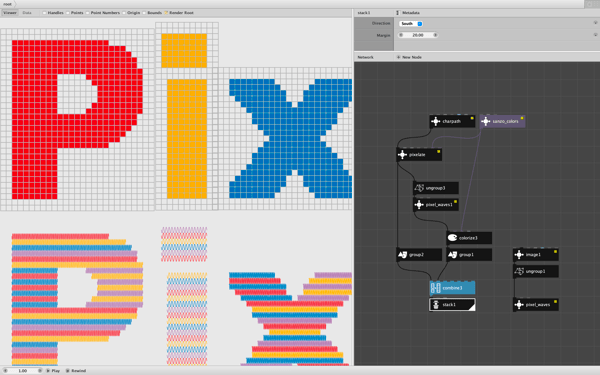This screenshot has height=375, width=600.
Task: Select the charpath node label
Action: (x=452, y=122)
